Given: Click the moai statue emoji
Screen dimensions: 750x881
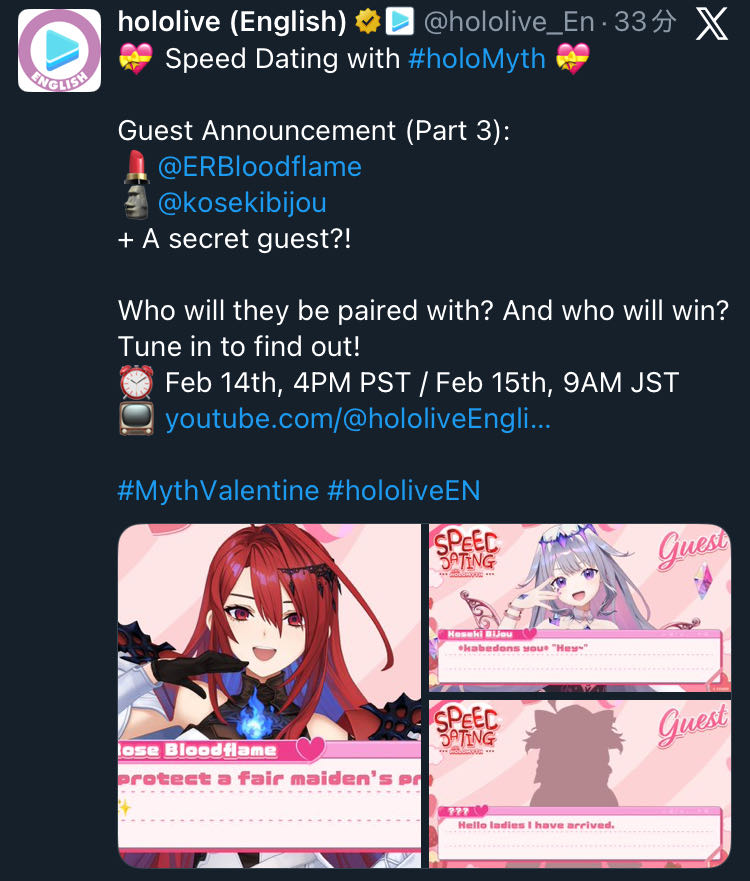Looking at the screenshot, I should point(136,202).
